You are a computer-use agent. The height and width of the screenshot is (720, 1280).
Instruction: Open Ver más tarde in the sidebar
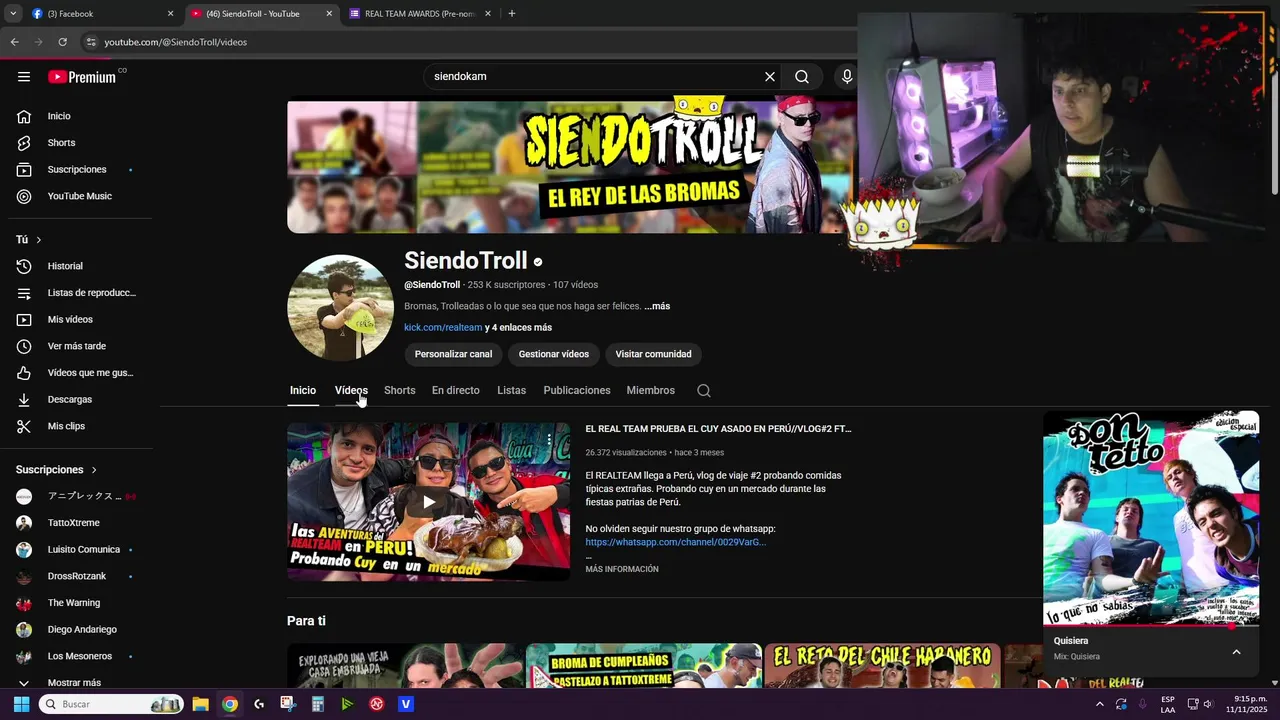(x=76, y=346)
